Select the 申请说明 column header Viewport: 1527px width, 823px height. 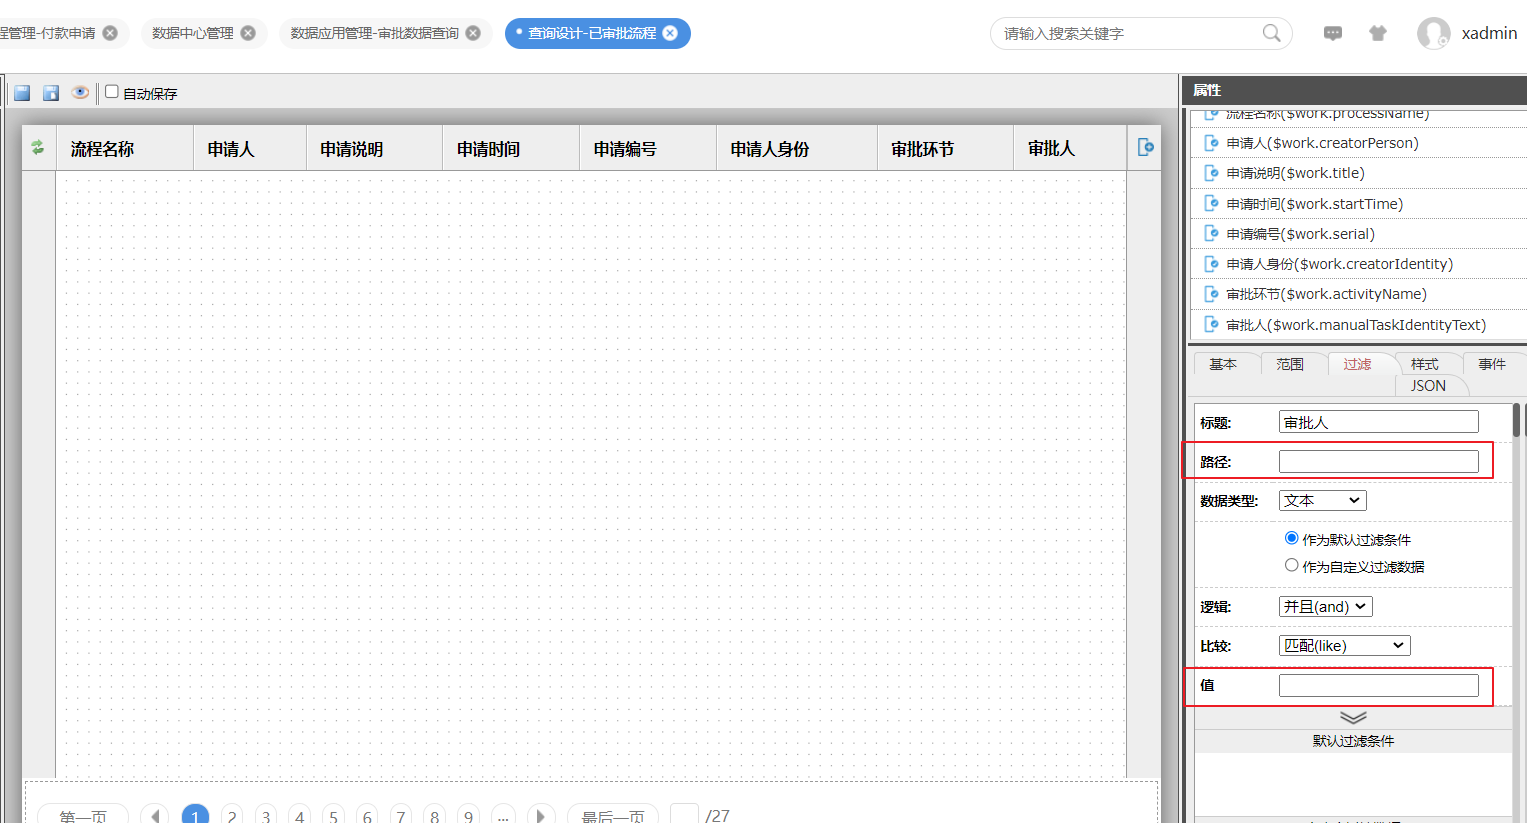pos(375,148)
